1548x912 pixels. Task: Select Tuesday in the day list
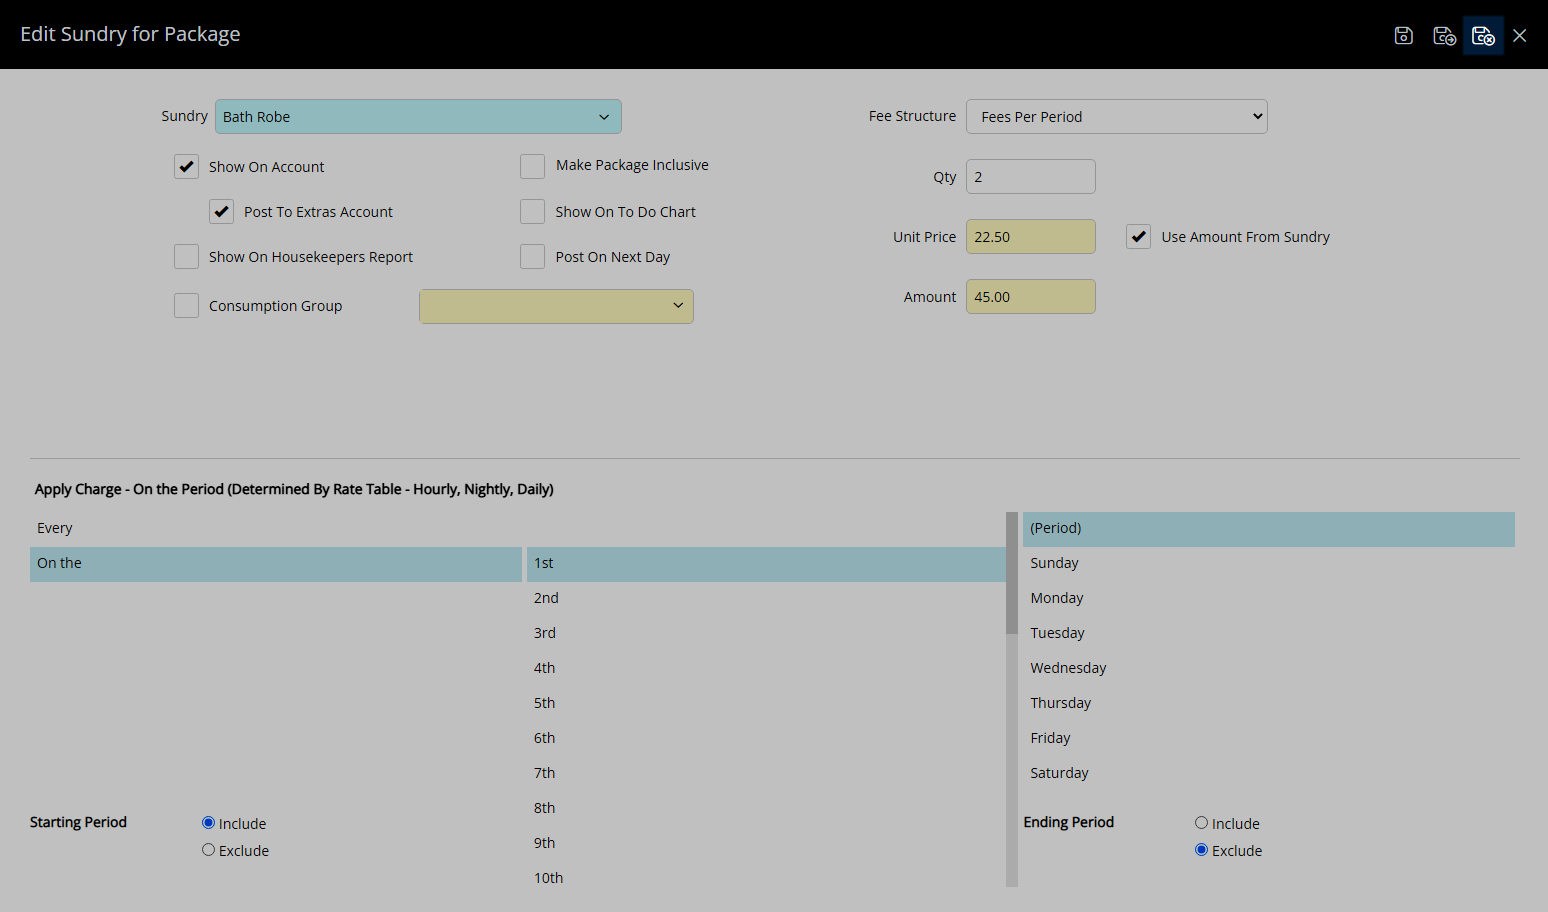(x=1269, y=633)
